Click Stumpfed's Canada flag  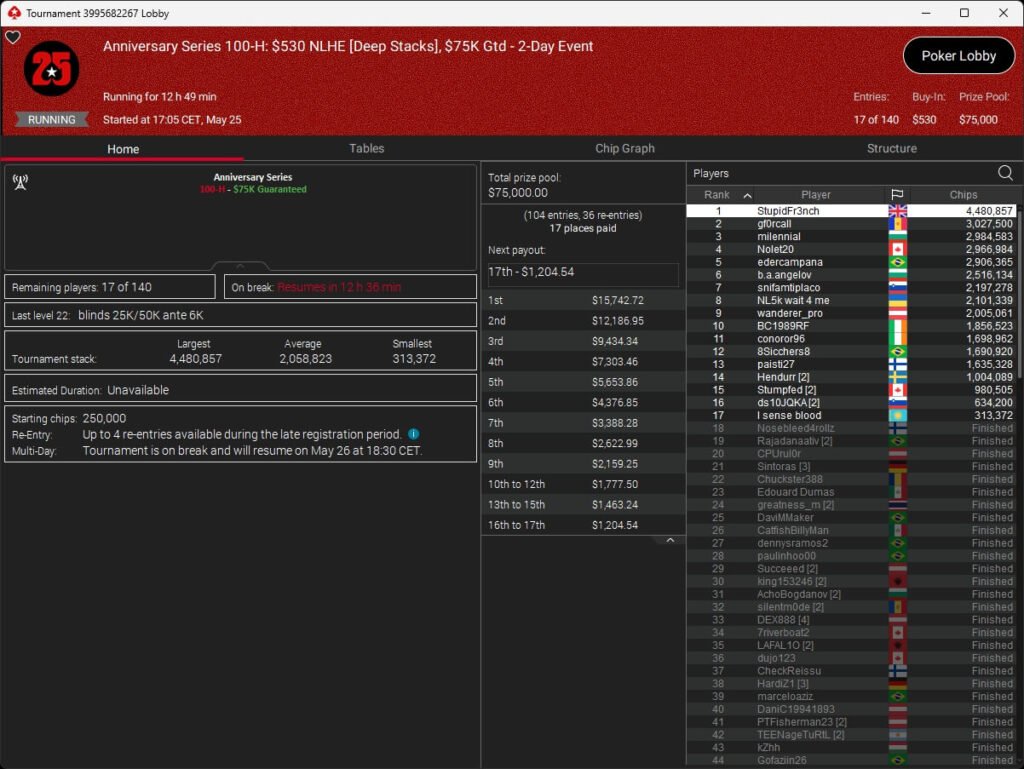coord(897,390)
